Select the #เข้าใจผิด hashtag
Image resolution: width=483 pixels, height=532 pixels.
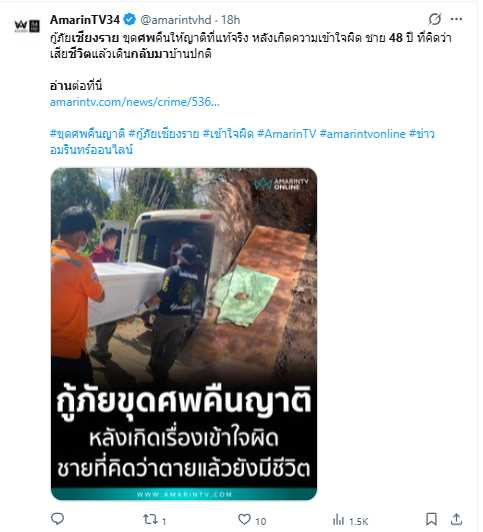click(228, 134)
